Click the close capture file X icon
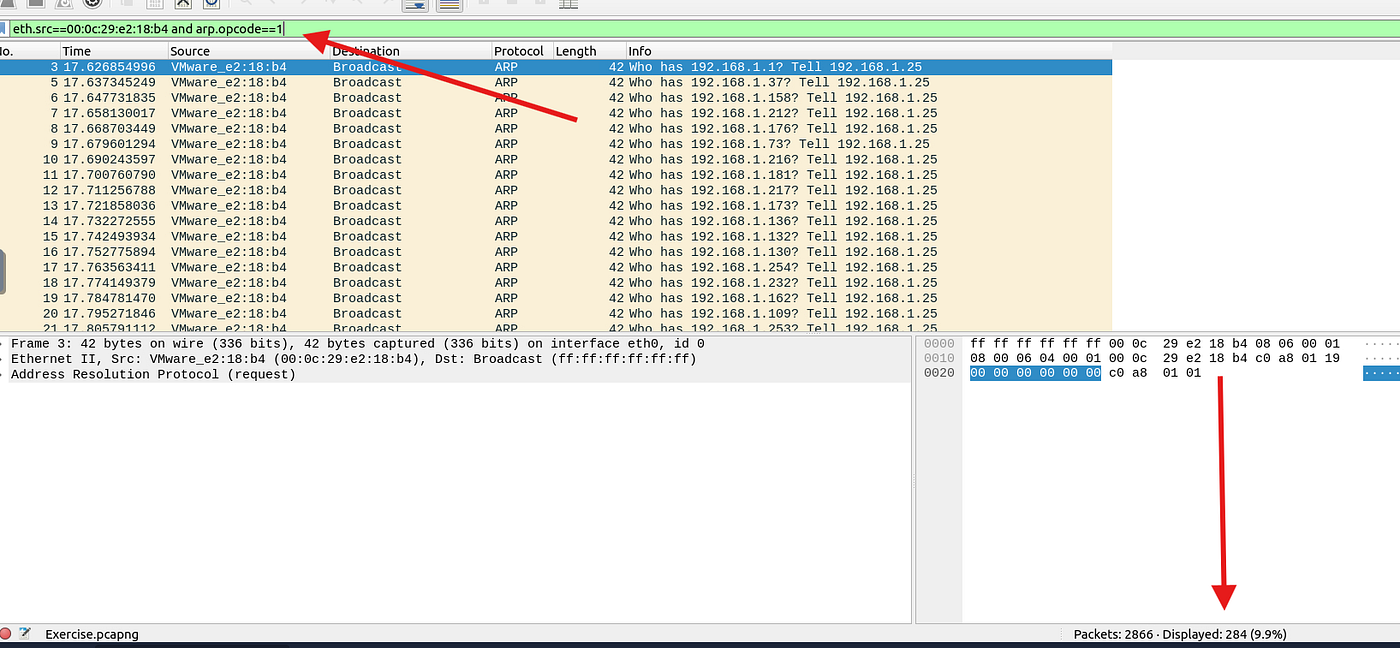Viewport: 1400px width, 648px height. point(183,3)
